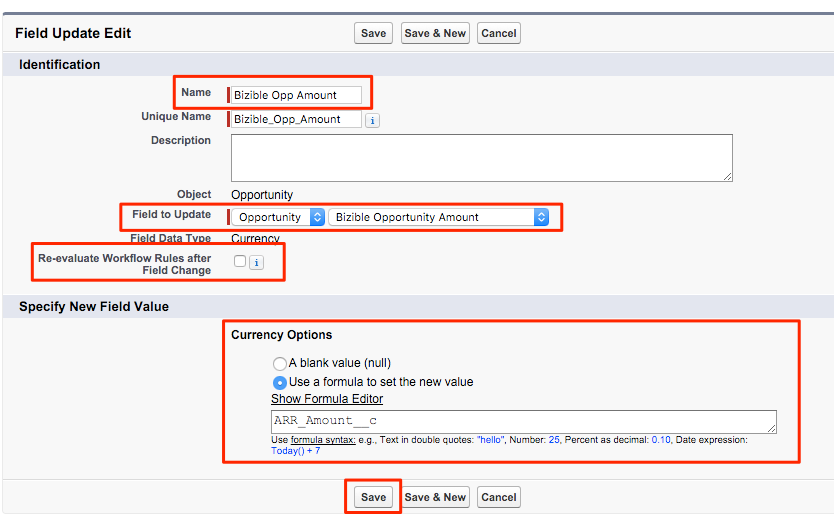This screenshot has height=519, width=834.
Task: Click the formula text box with ARR_Amount__c
Action: 523,421
